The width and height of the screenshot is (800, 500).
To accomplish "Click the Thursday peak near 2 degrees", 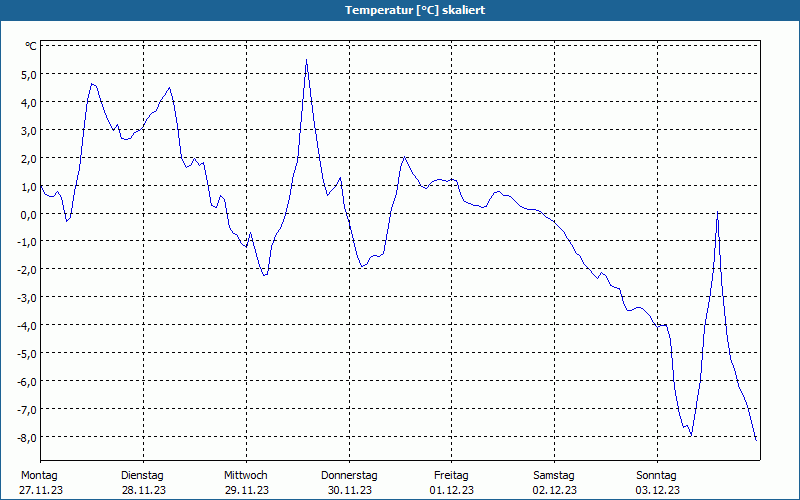I will click(x=404, y=157).
